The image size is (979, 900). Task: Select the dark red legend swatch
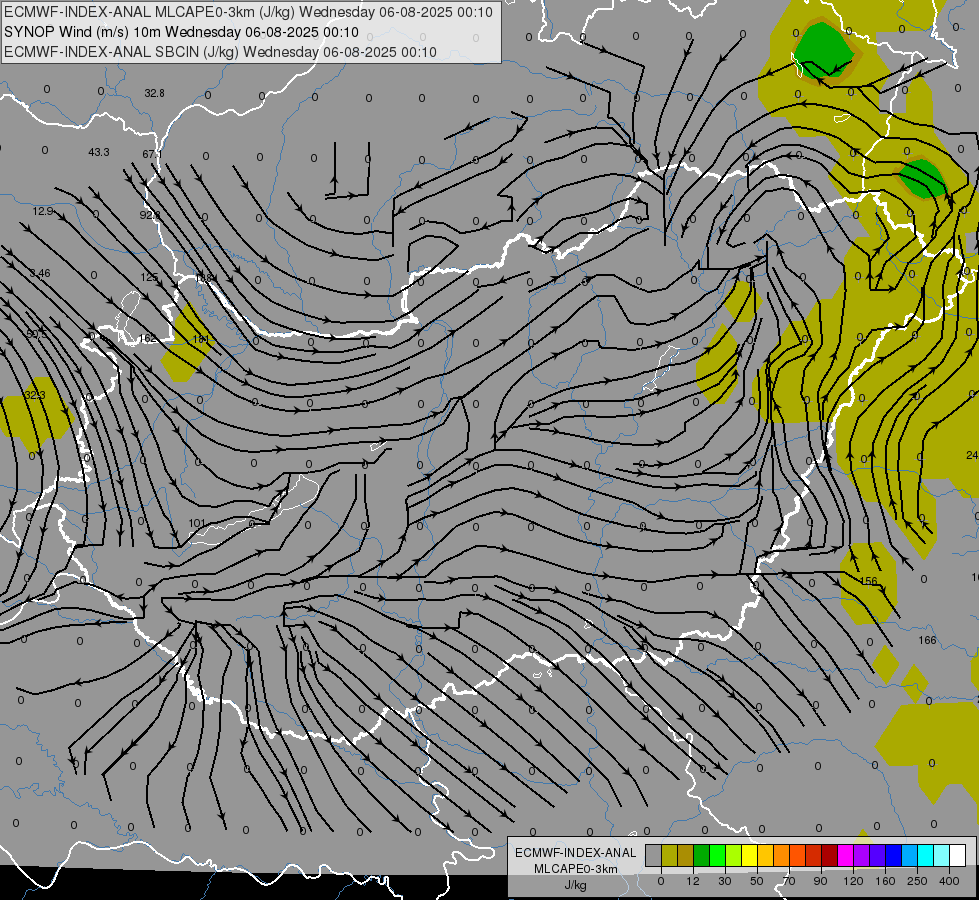pyautogui.click(x=829, y=855)
